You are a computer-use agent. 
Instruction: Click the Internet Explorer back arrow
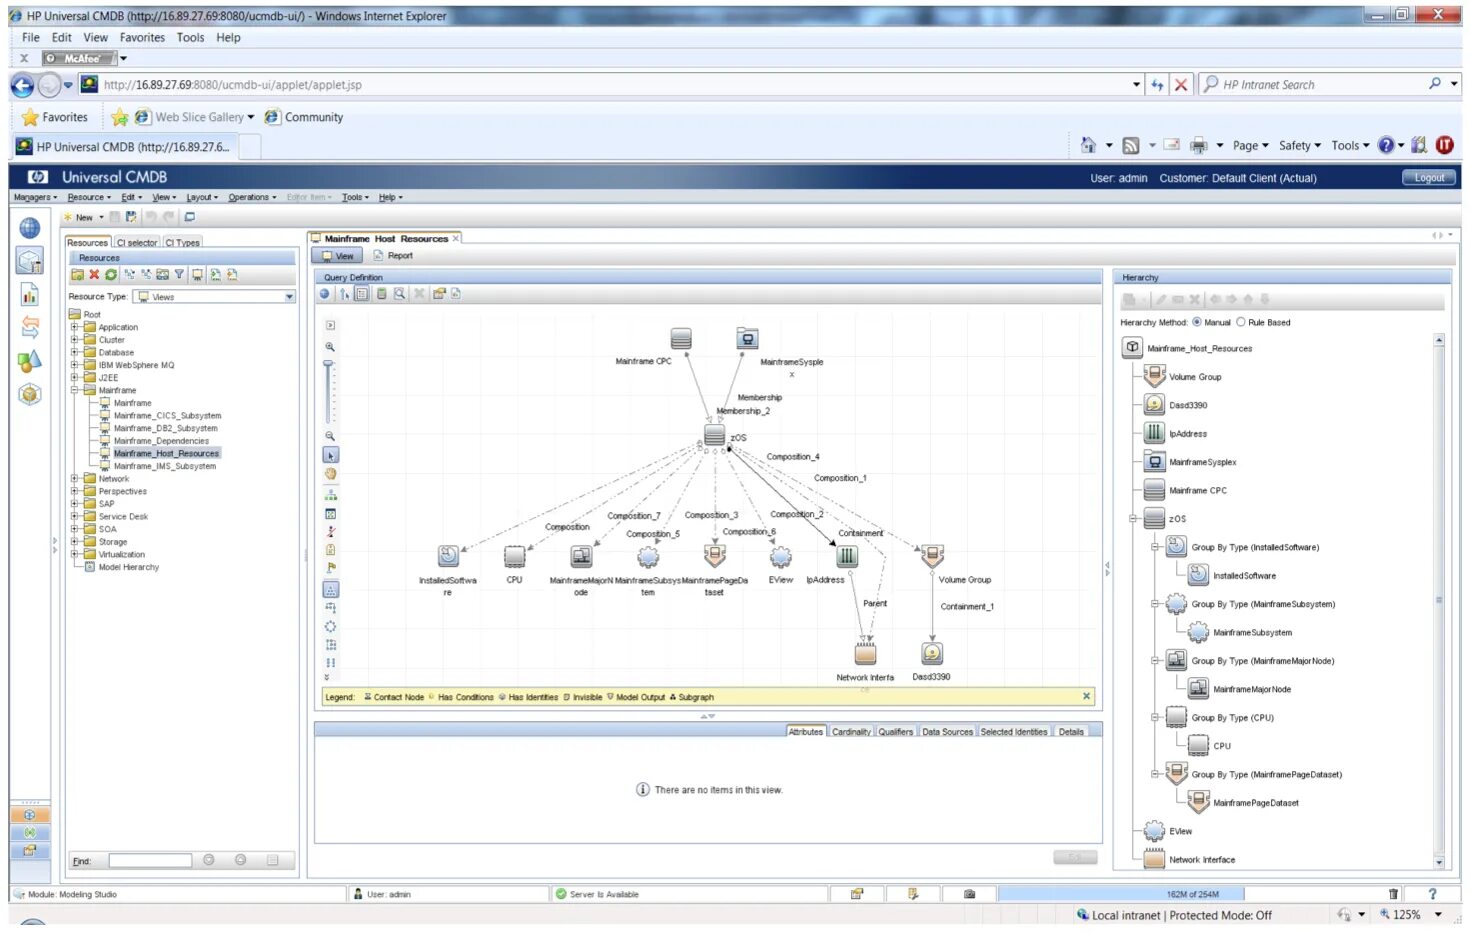pyautogui.click(x=22, y=85)
